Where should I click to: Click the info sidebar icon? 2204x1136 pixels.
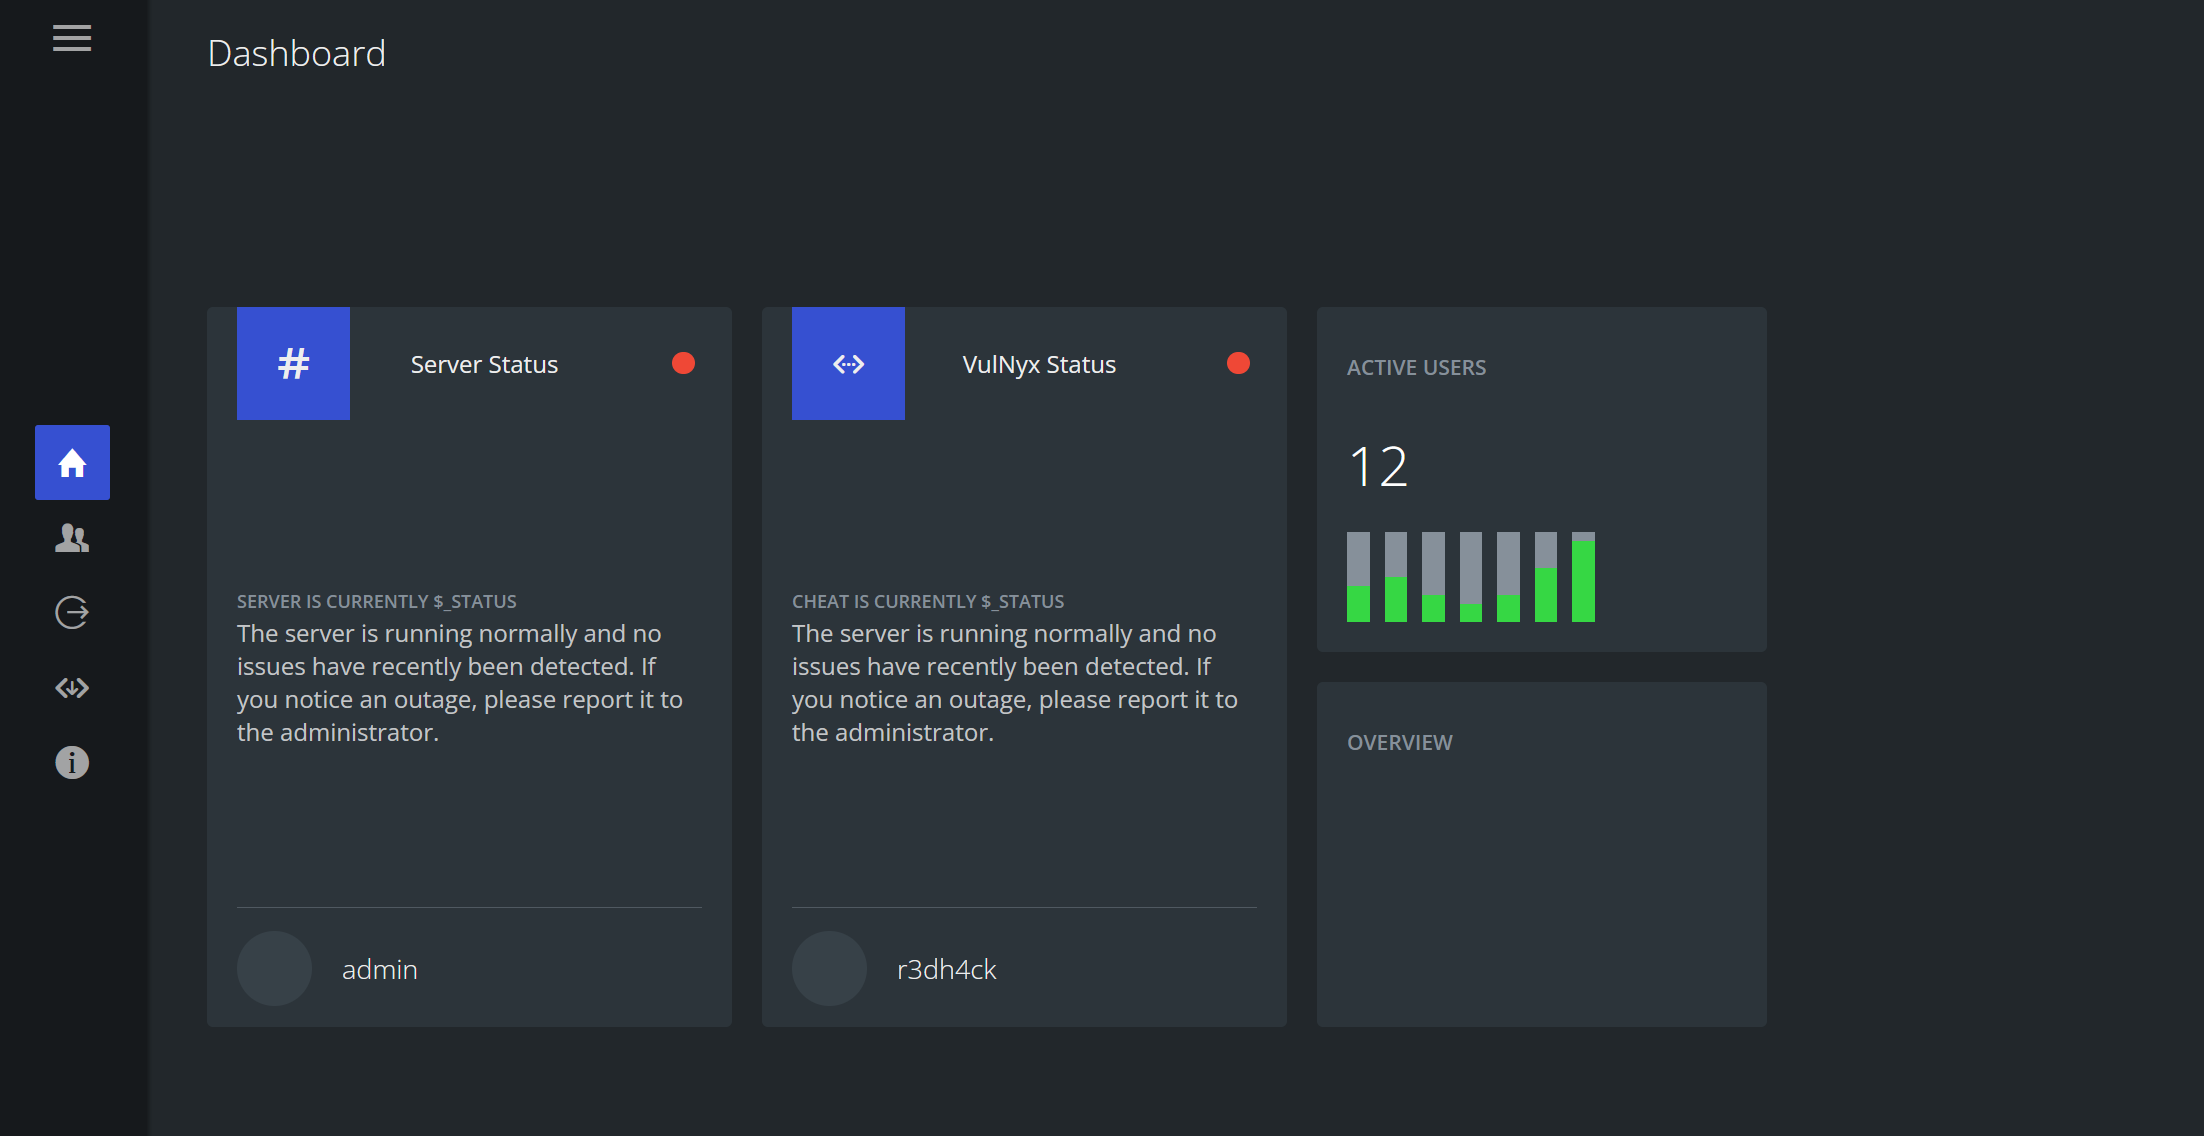pyautogui.click(x=72, y=763)
